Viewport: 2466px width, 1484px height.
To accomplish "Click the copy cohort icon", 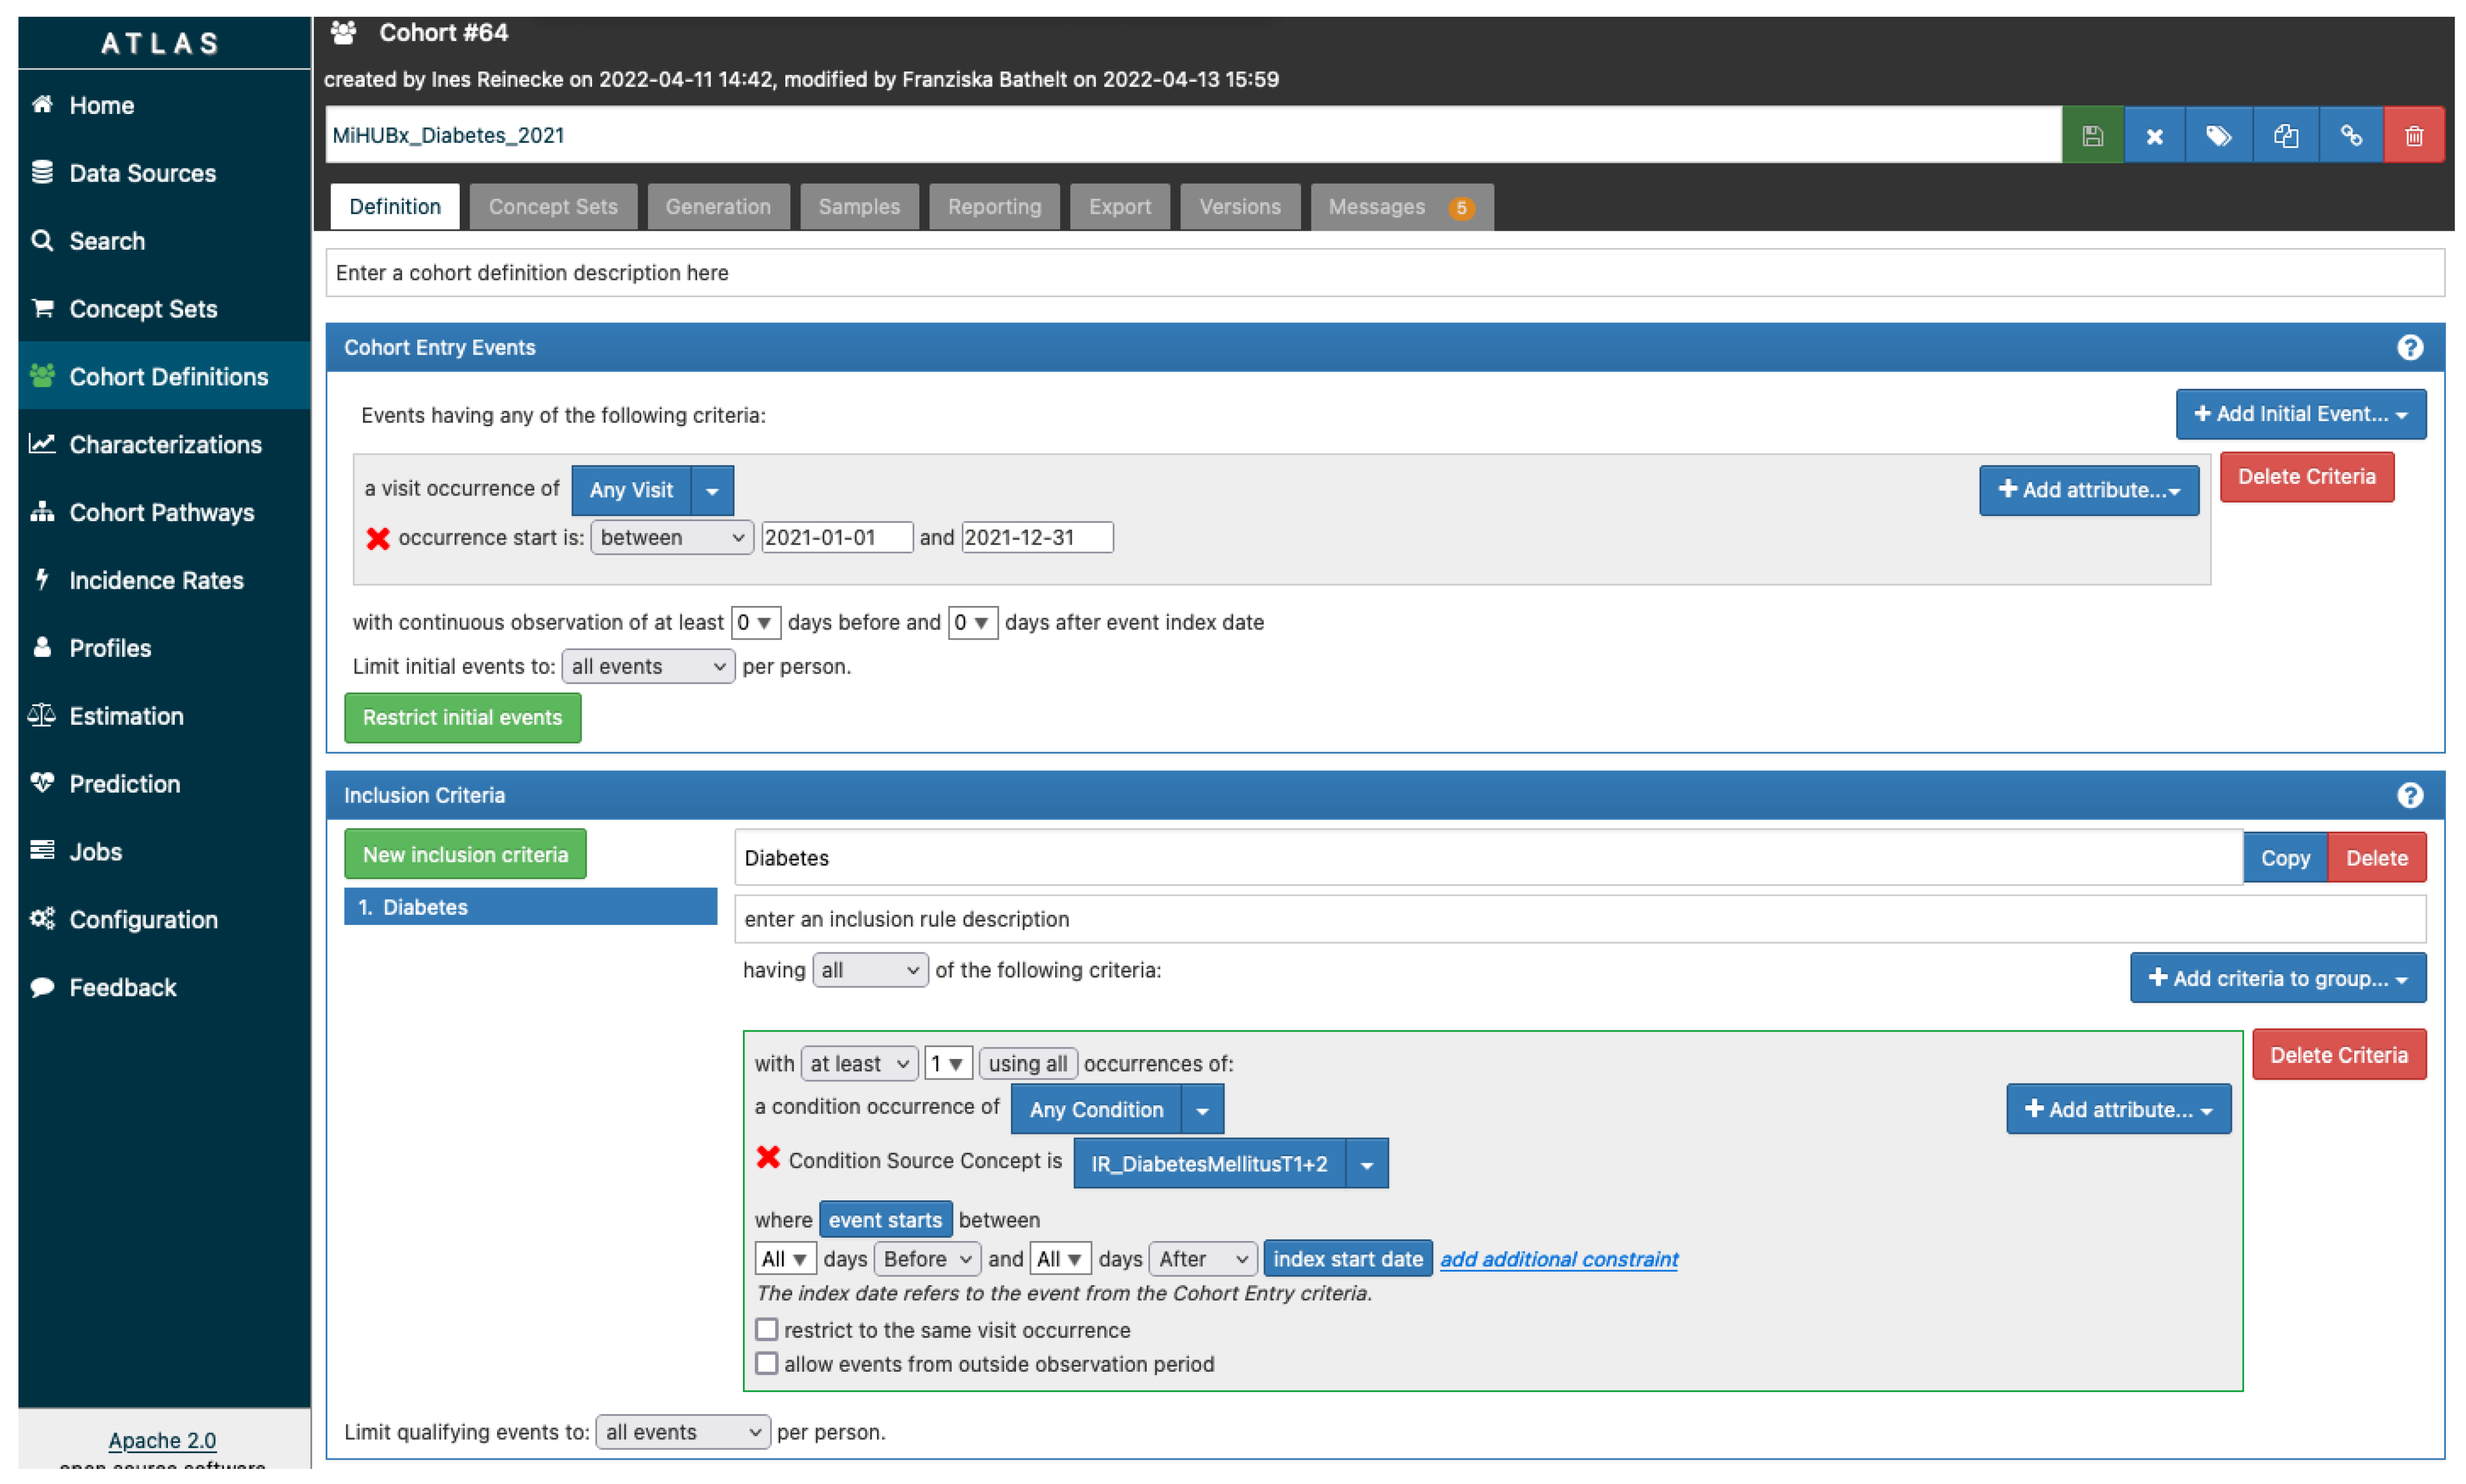I will (x=2285, y=135).
